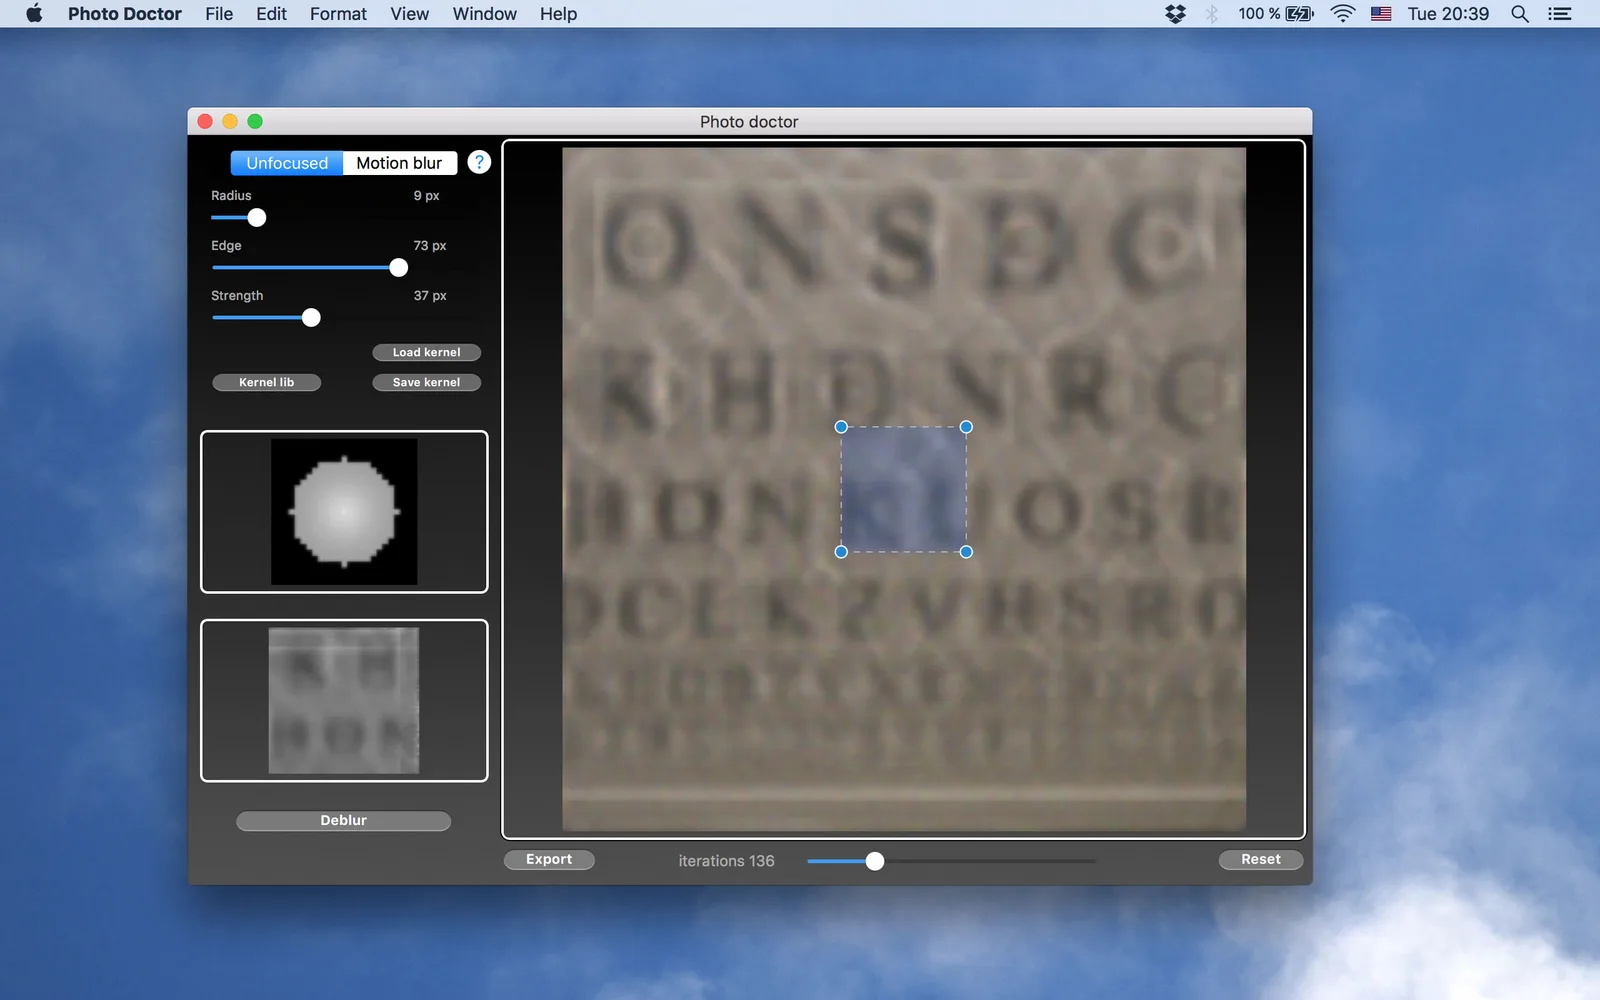Click the Edge slider handle
Screen dimensions: 1600x1000
point(399,267)
